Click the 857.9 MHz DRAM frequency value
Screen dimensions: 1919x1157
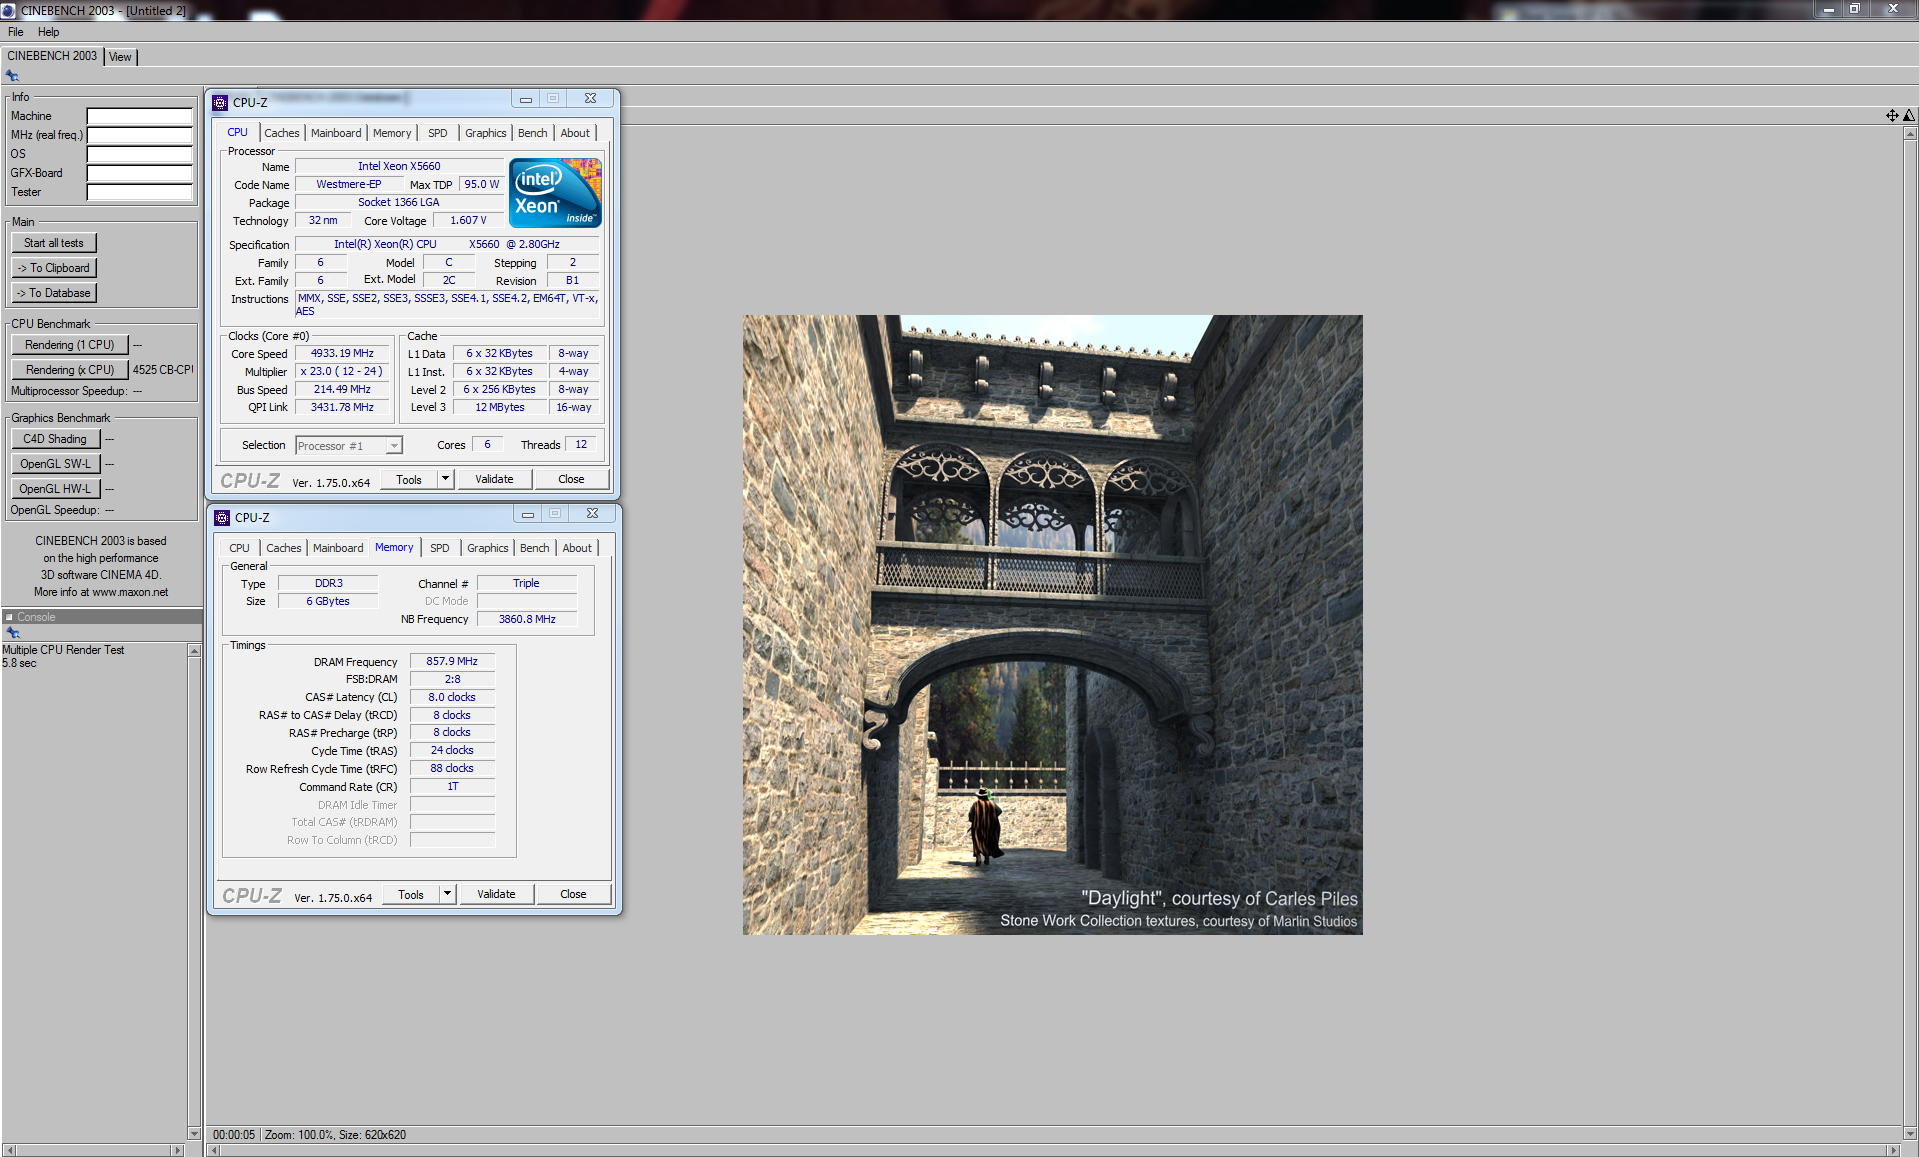[x=452, y=661]
